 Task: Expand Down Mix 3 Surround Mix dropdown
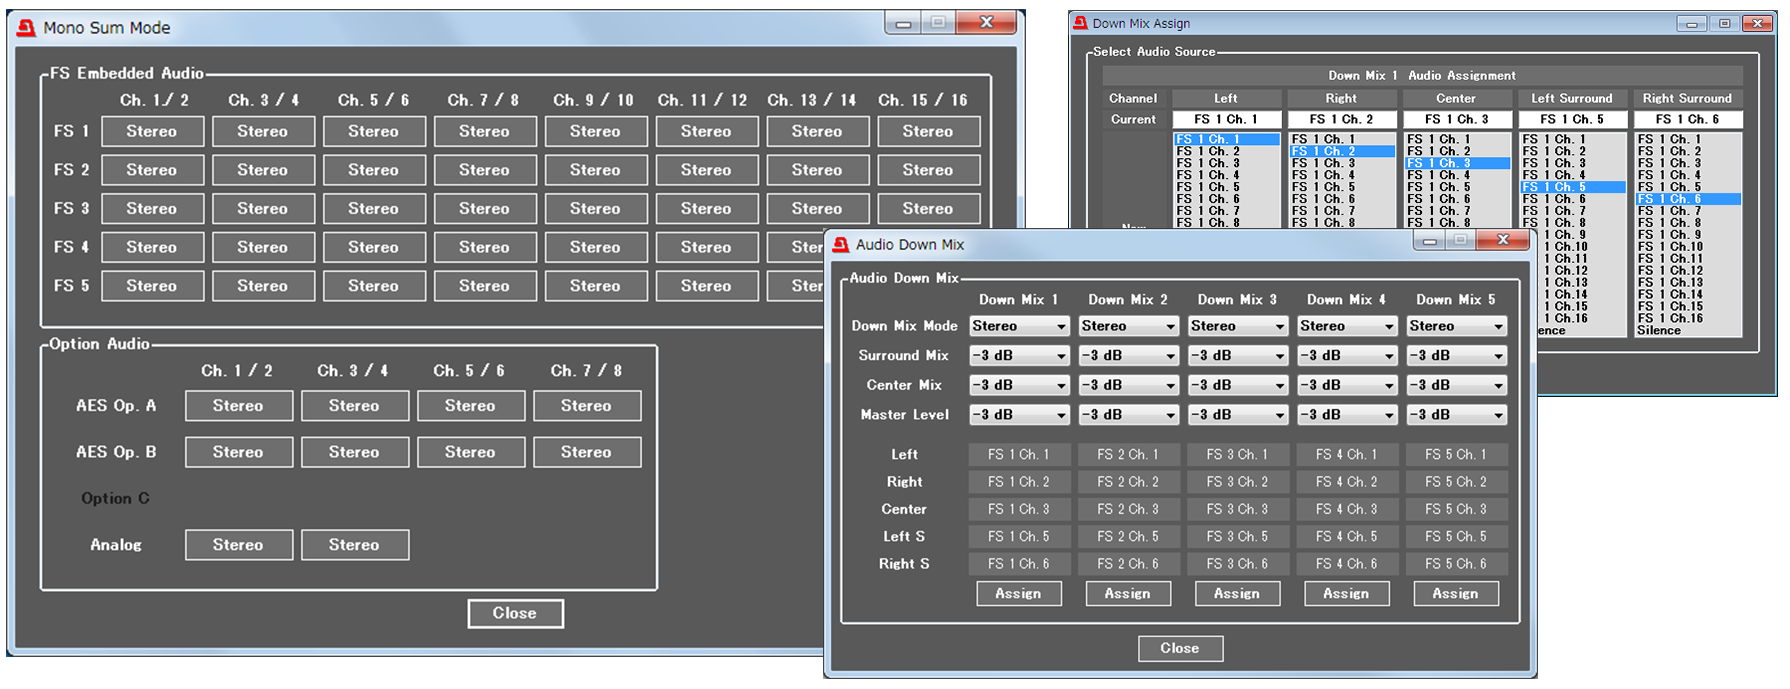pos(1238,356)
